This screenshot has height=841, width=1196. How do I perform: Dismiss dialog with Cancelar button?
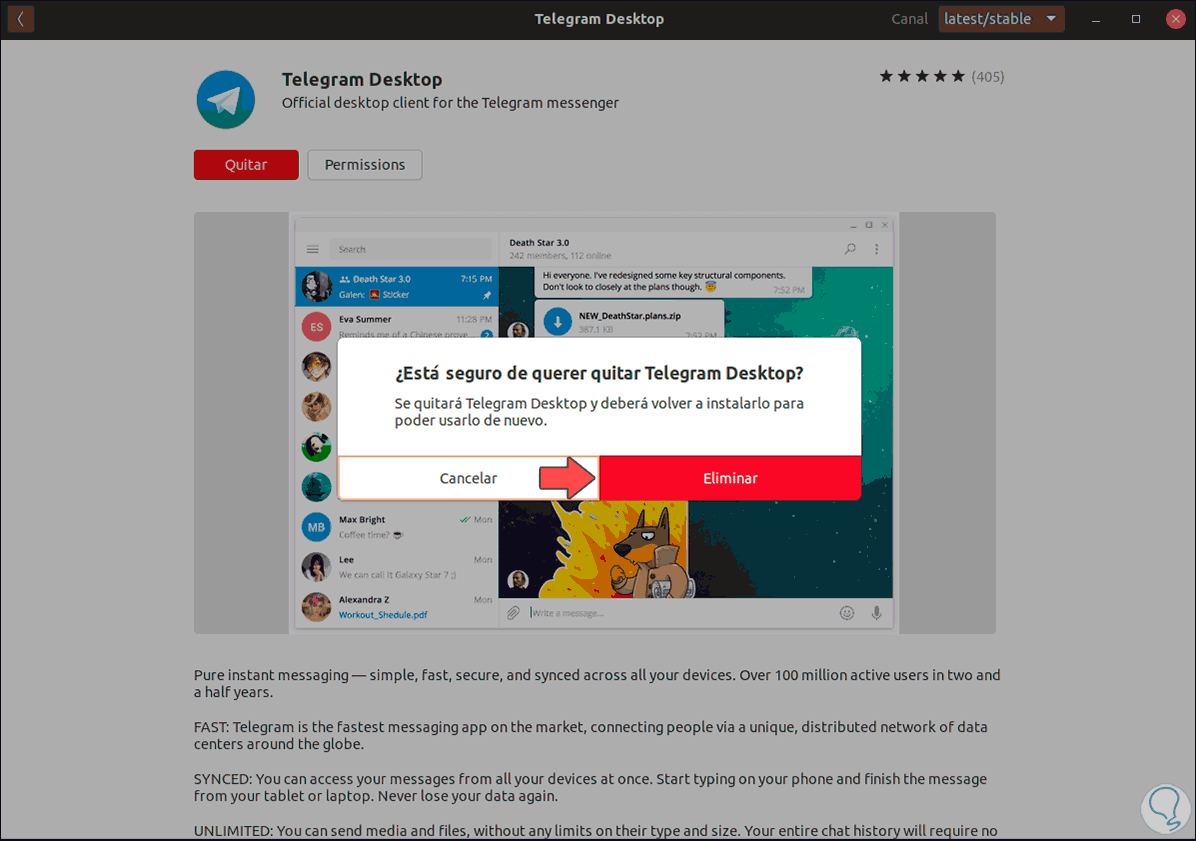(x=468, y=478)
